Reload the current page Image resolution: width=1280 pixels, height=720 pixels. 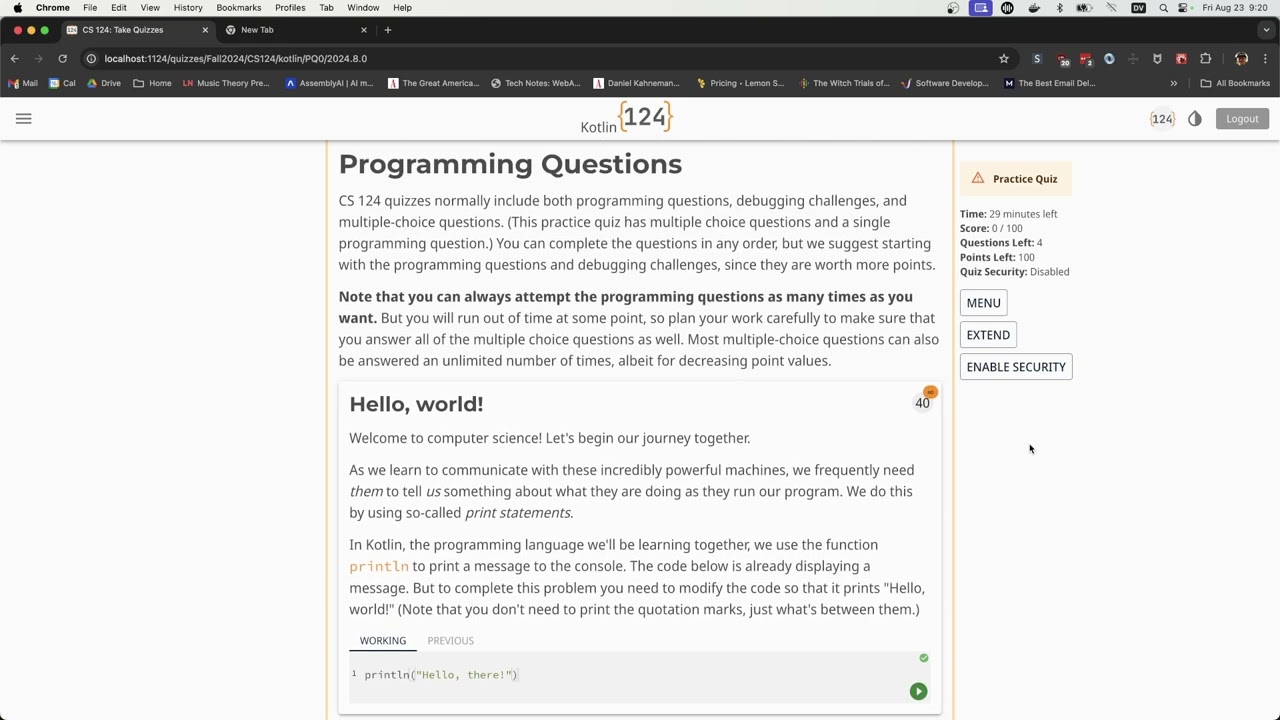(62, 59)
